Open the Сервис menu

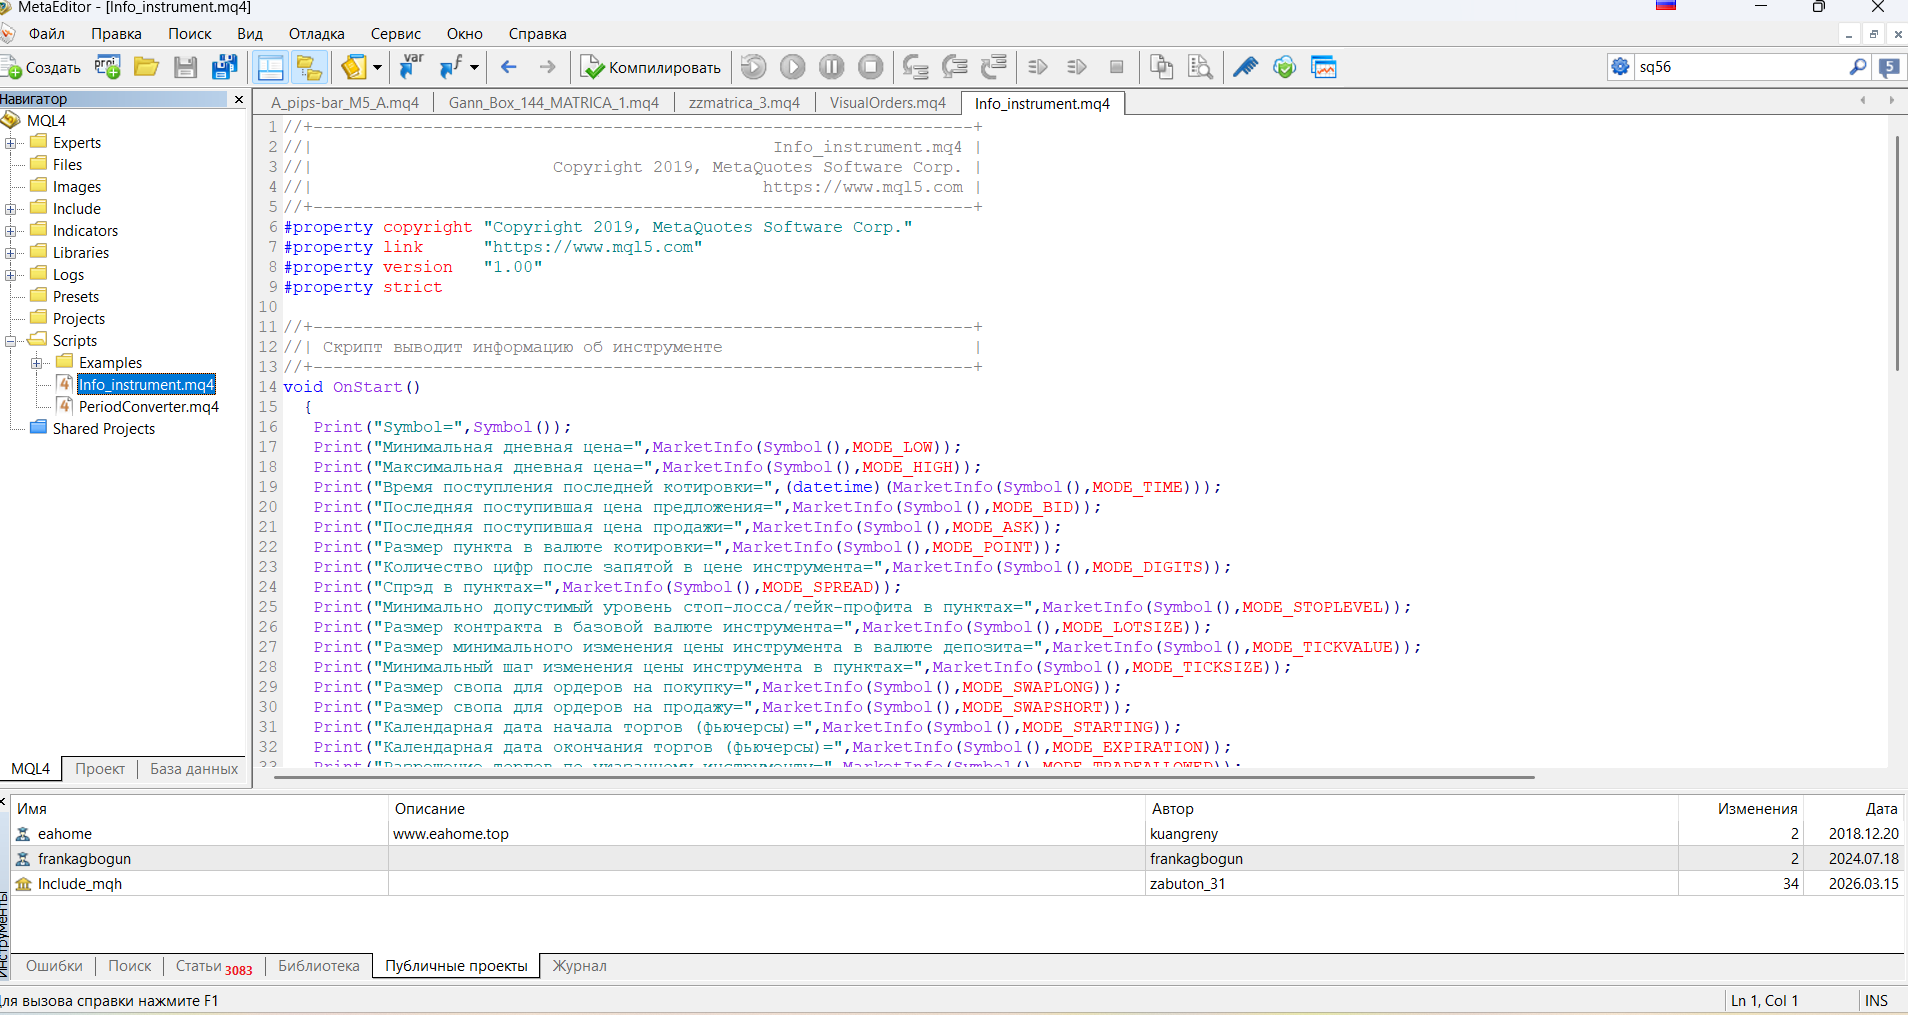396,34
